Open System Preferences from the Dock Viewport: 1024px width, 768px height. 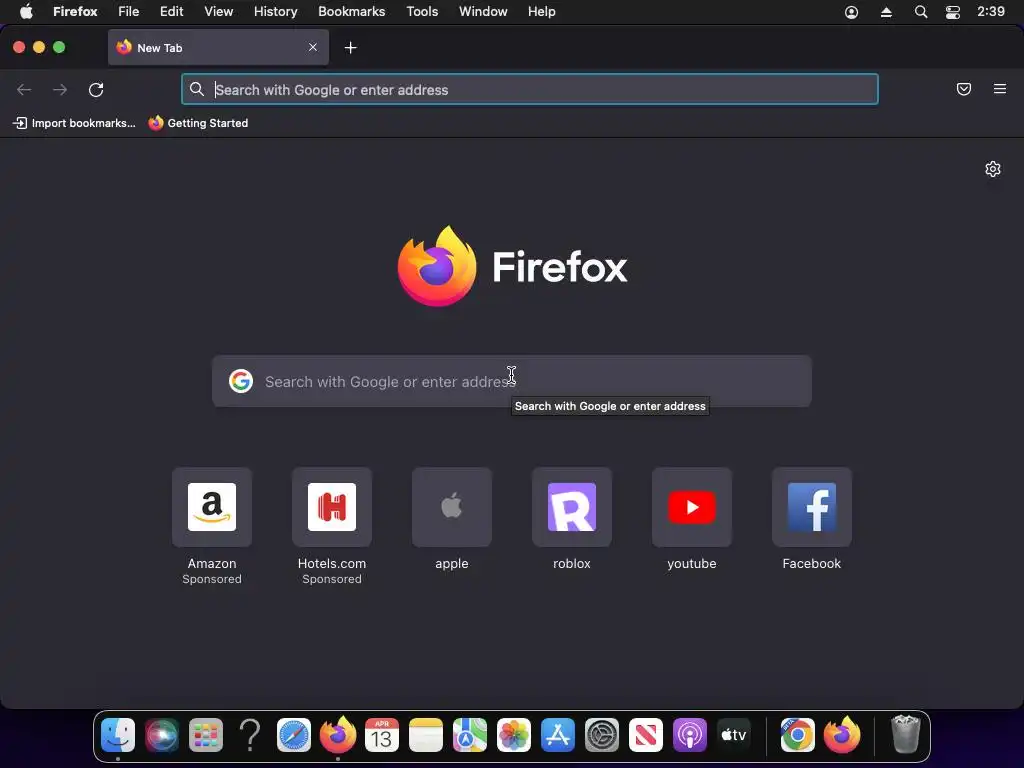coord(601,735)
